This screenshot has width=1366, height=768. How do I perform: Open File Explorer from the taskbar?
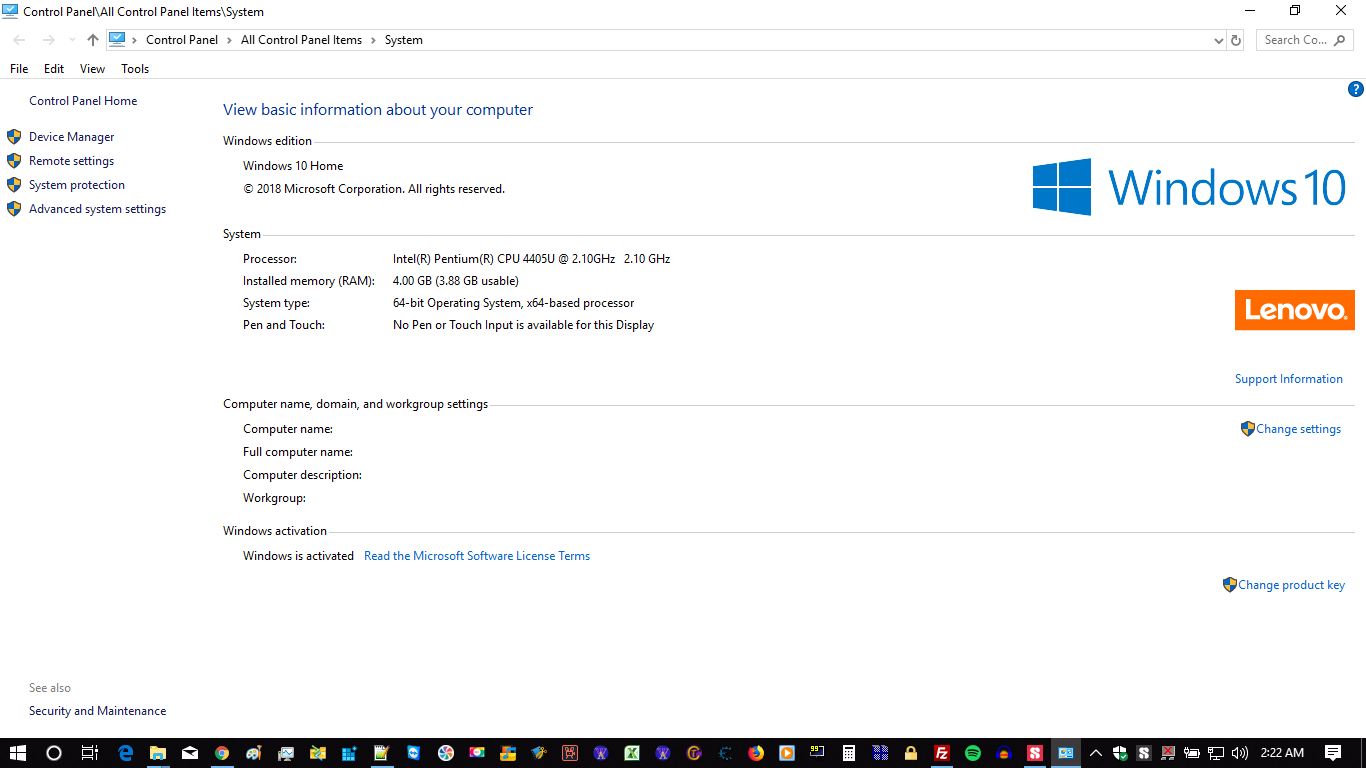click(x=158, y=753)
